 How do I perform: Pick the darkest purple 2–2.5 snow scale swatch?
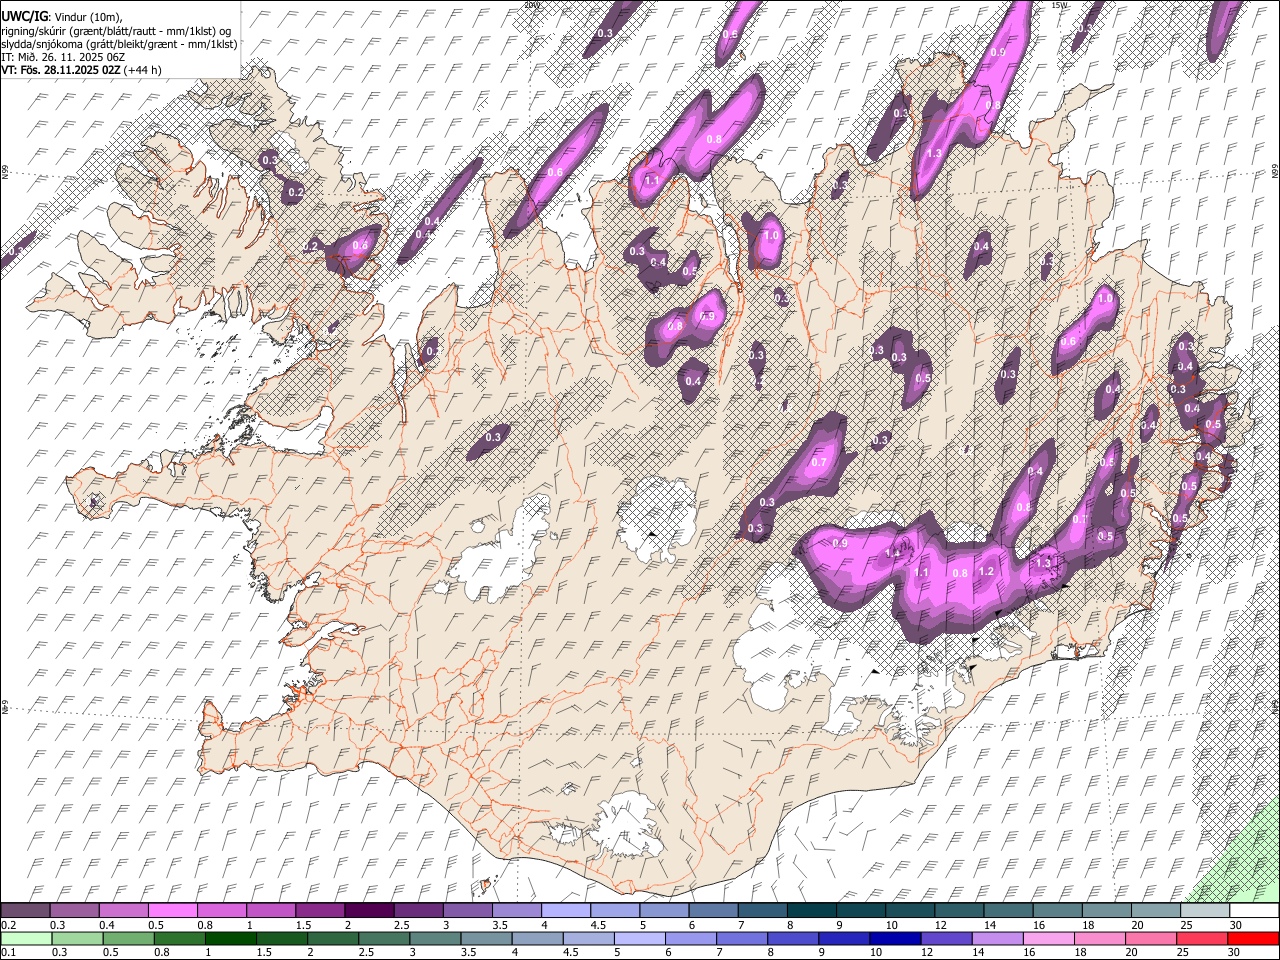[369, 910]
